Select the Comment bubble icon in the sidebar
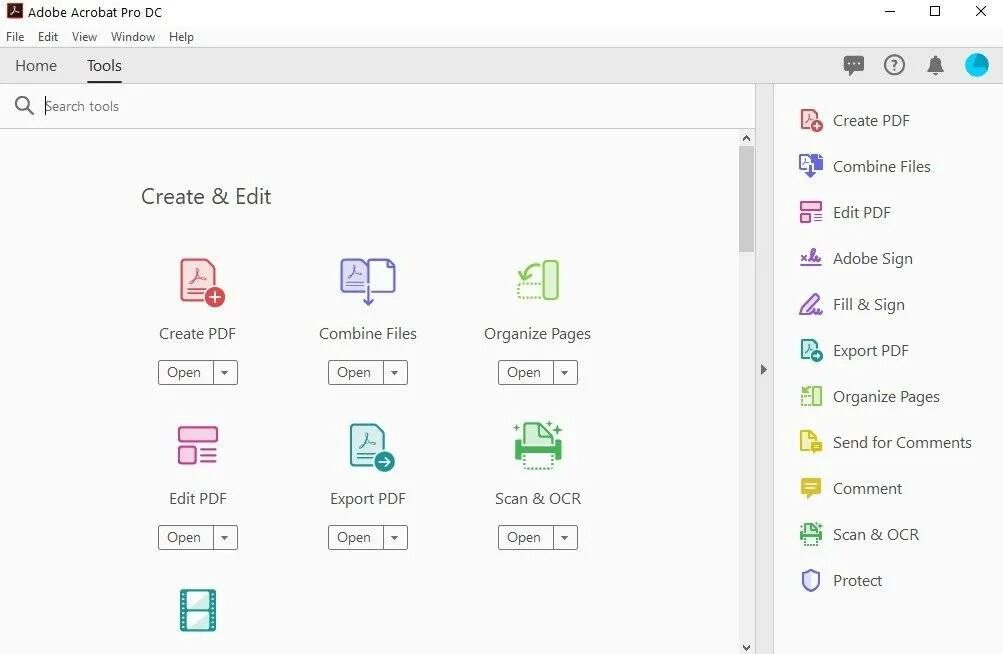 point(811,488)
